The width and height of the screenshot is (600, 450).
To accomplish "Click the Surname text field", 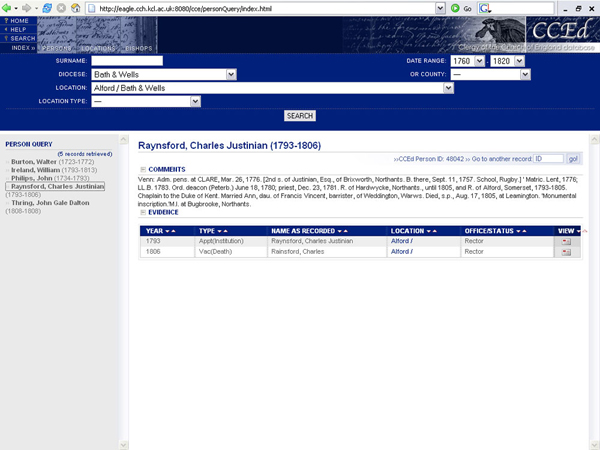I will (x=126, y=61).
